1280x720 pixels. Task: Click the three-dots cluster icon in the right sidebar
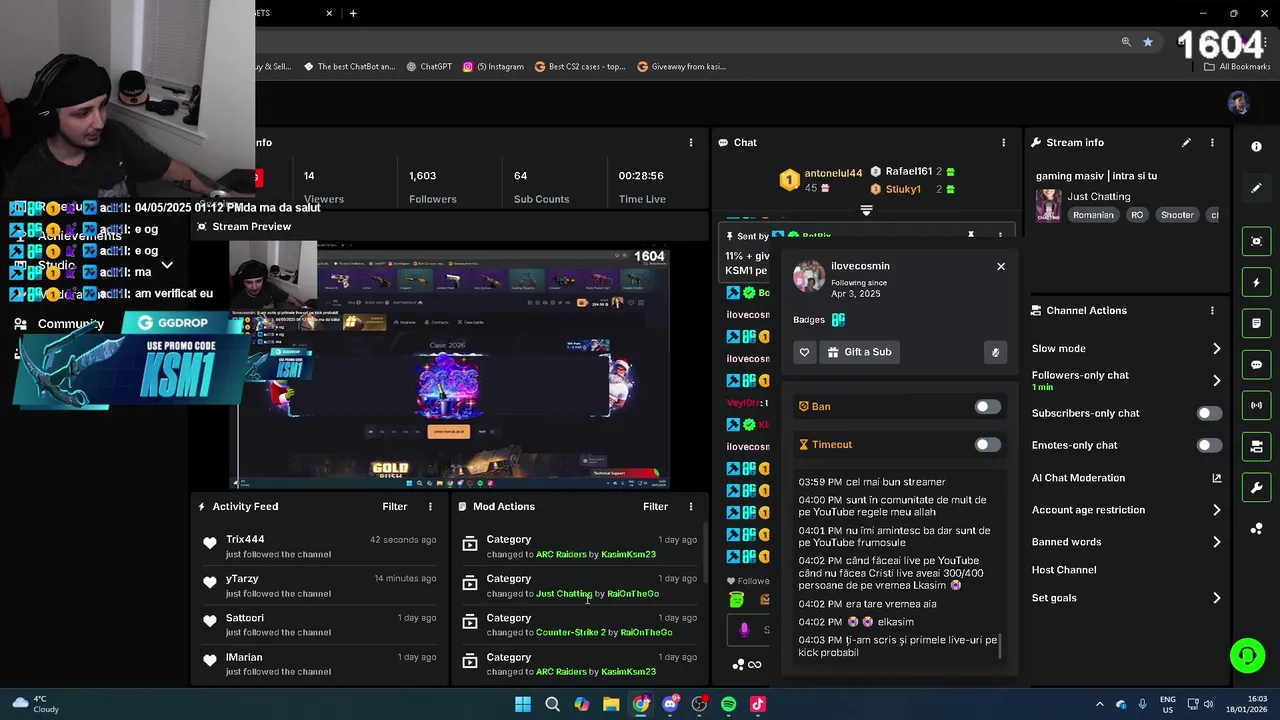(x=1256, y=529)
